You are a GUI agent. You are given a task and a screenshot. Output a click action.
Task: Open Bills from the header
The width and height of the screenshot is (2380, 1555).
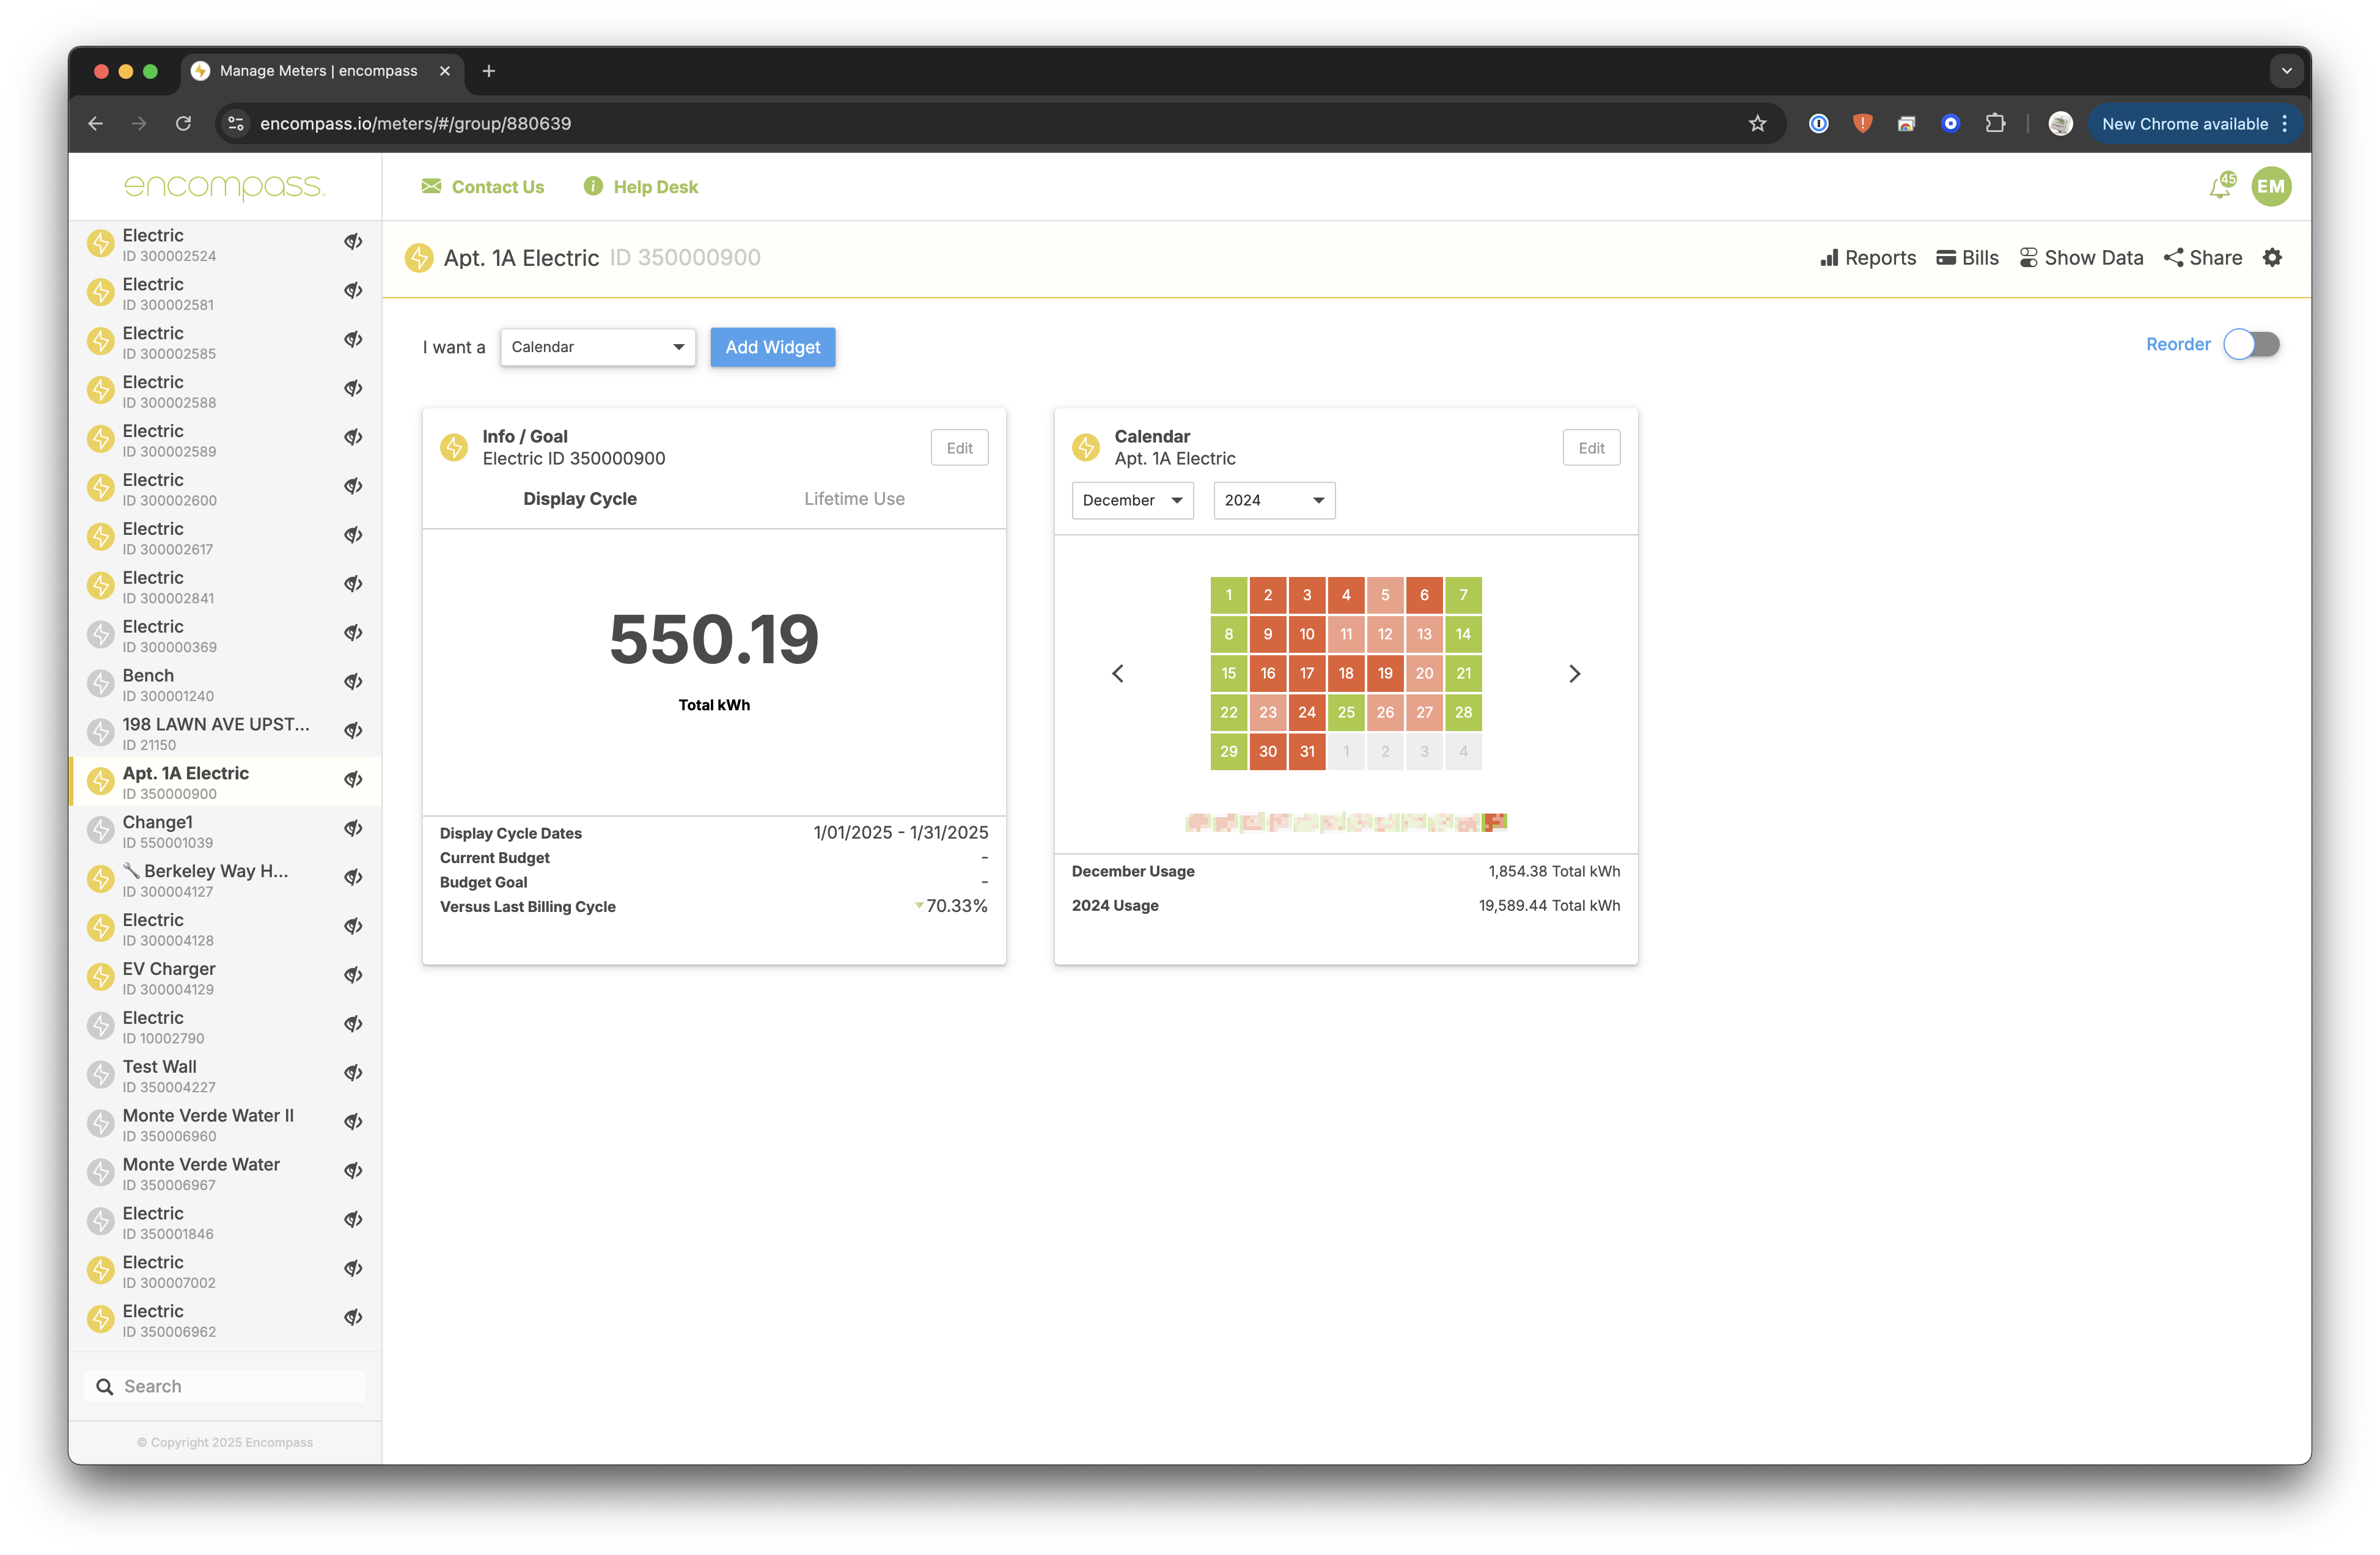click(x=1967, y=258)
